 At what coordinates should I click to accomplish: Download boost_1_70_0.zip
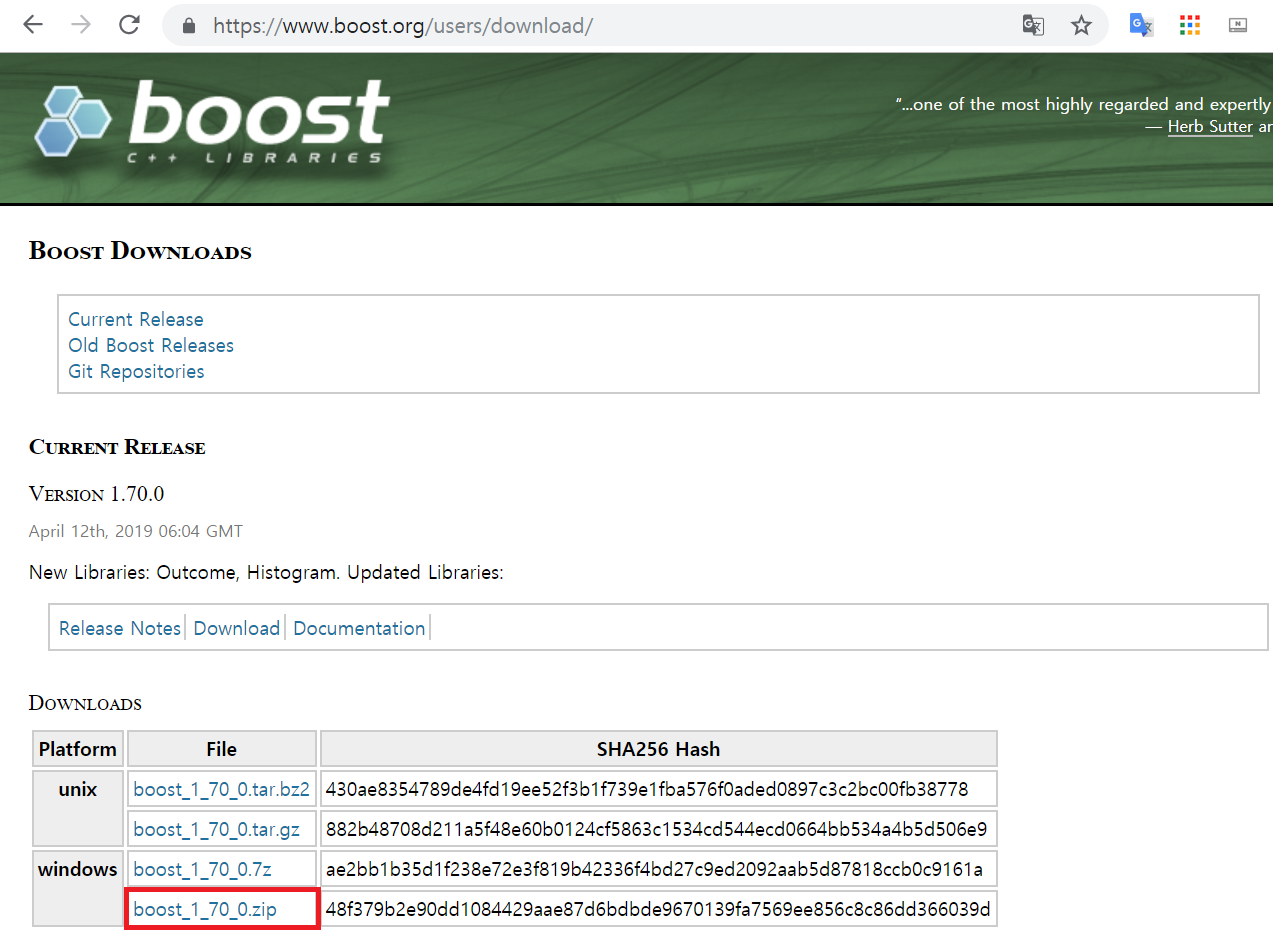205,909
